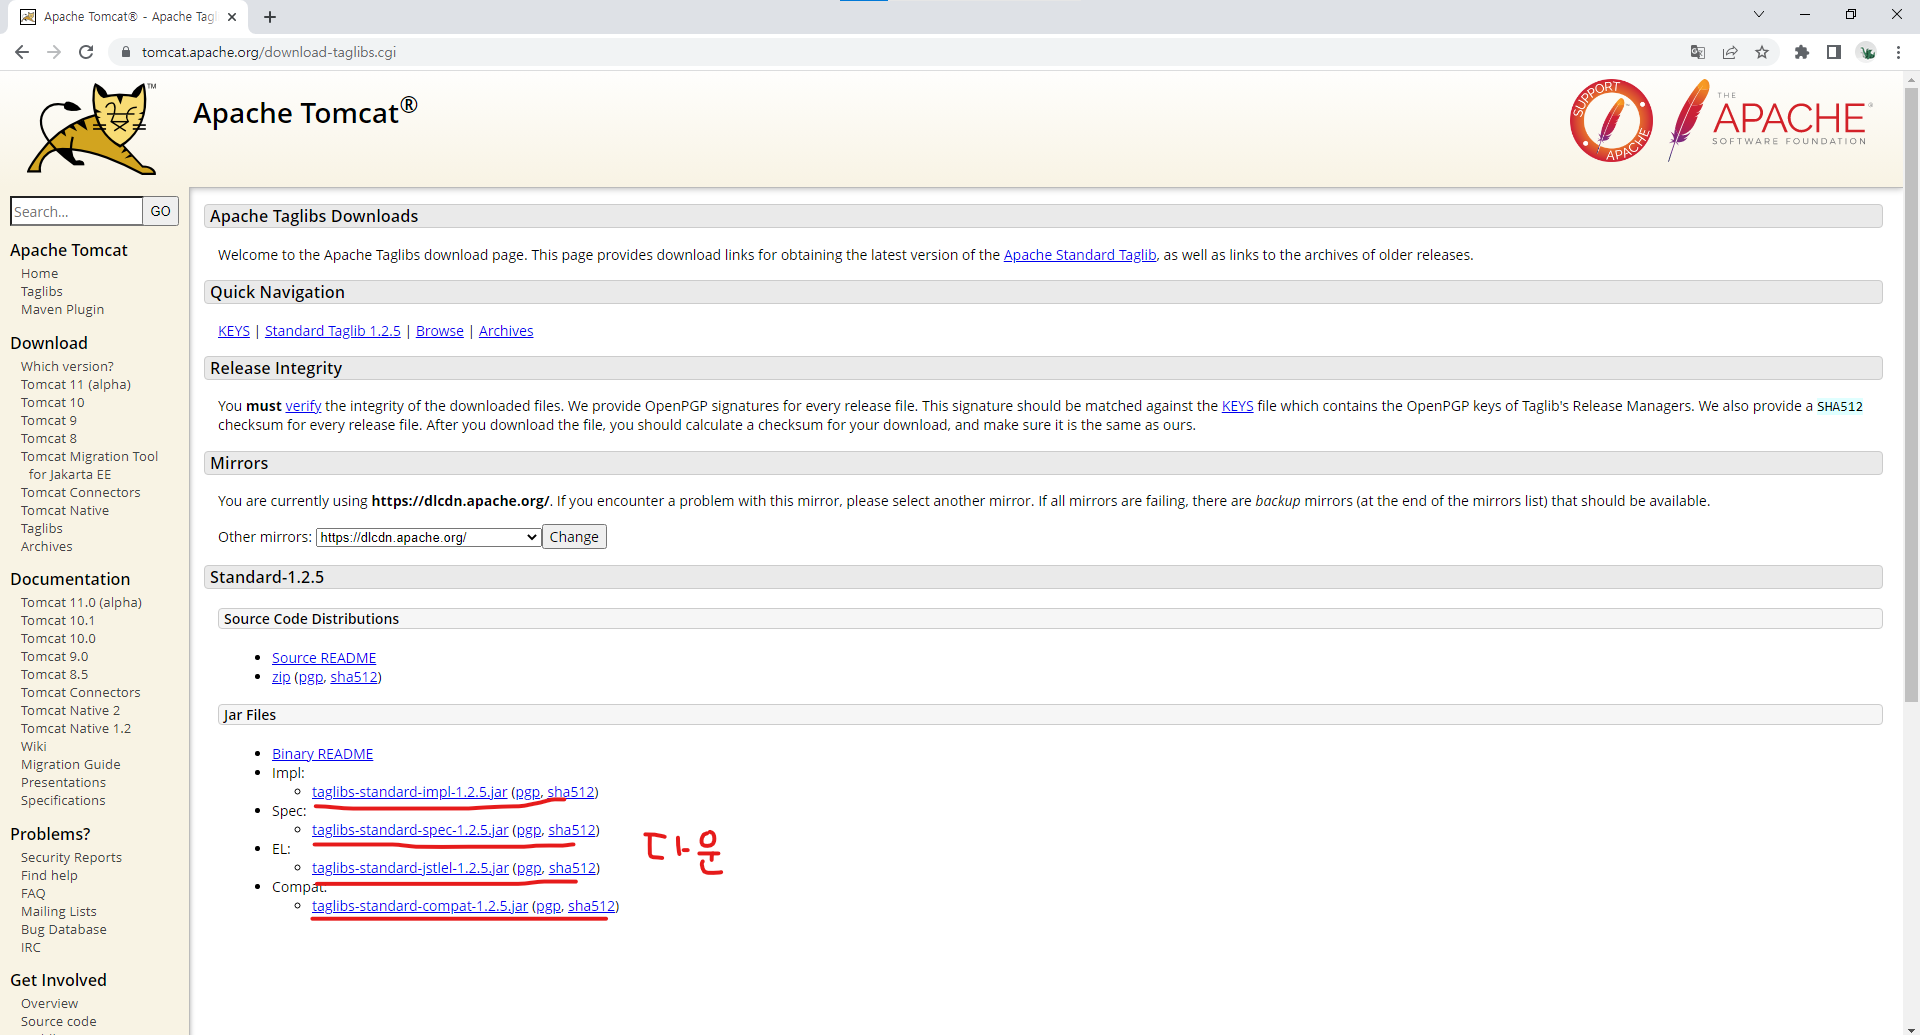Download taglibs-standard-compat-1.2.5.jar

[x=420, y=906]
